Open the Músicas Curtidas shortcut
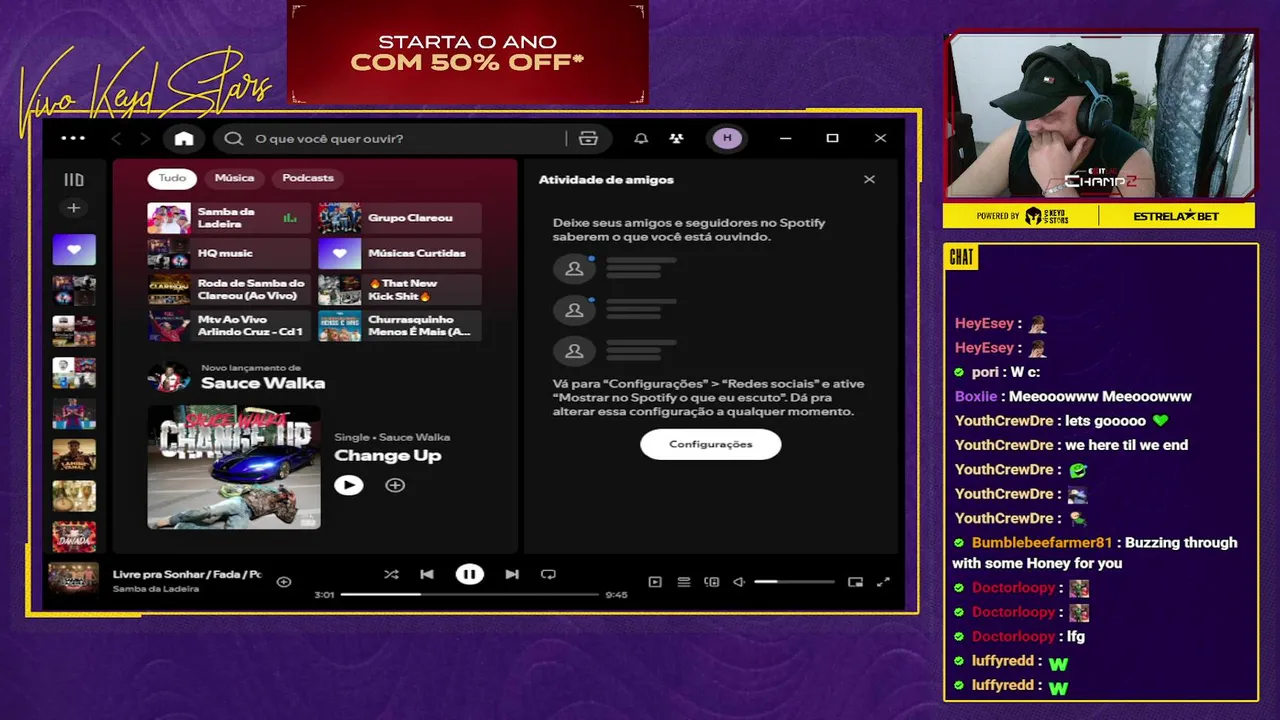 (x=400, y=254)
